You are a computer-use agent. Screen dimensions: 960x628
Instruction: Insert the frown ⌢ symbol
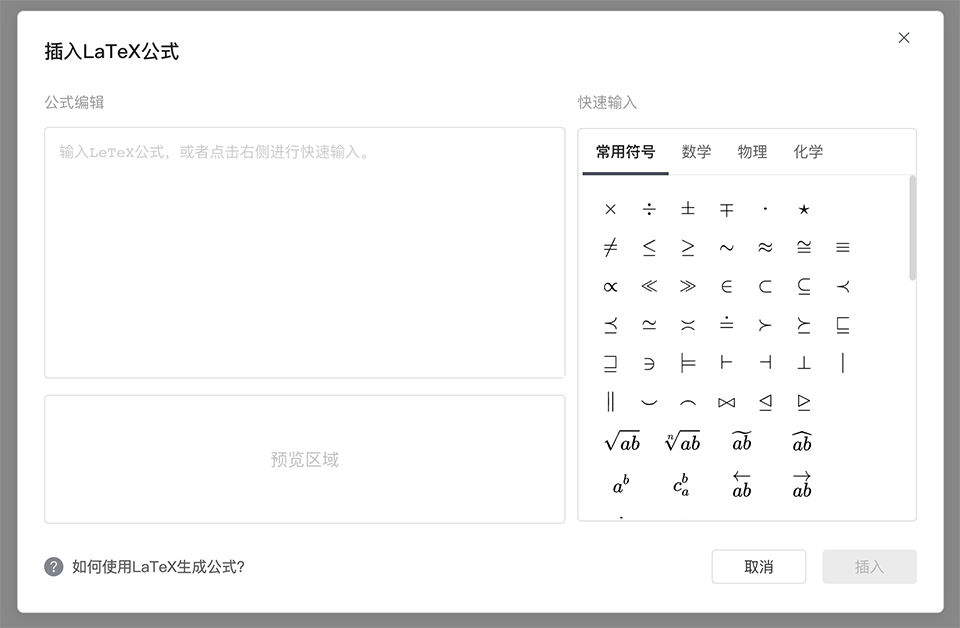(x=688, y=402)
